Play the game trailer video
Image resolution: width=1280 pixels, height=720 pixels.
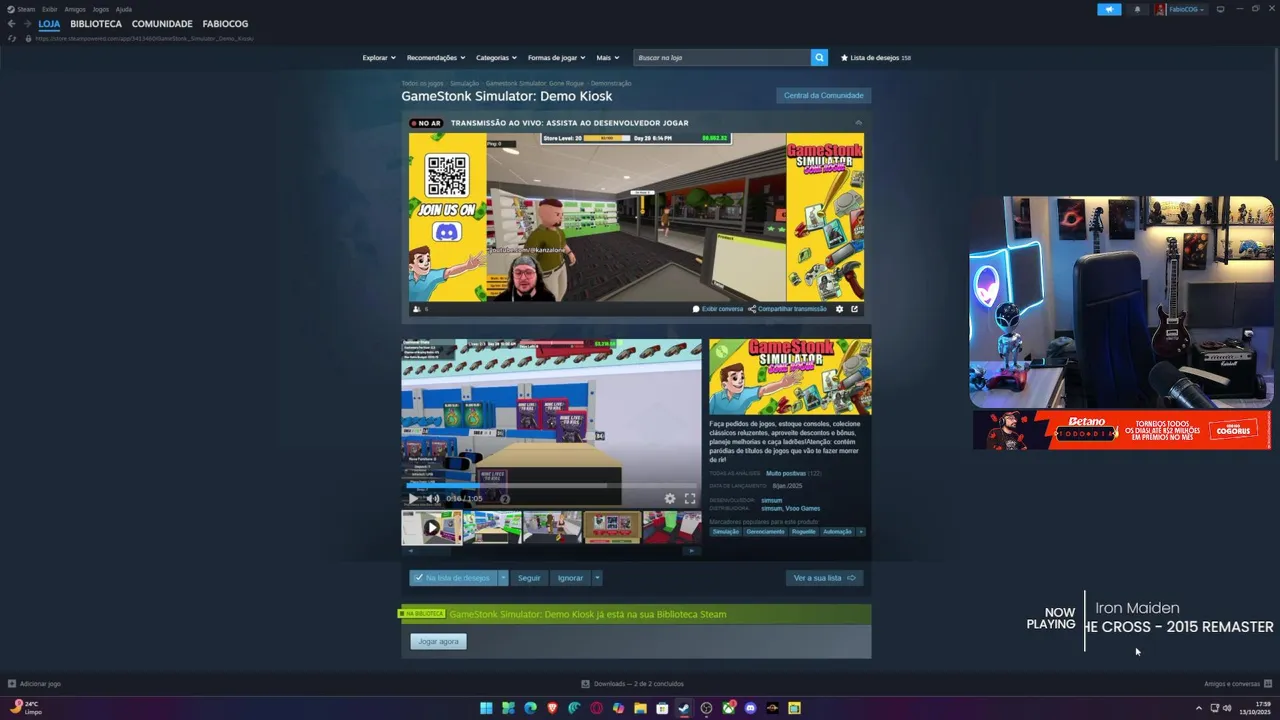pos(413,498)
